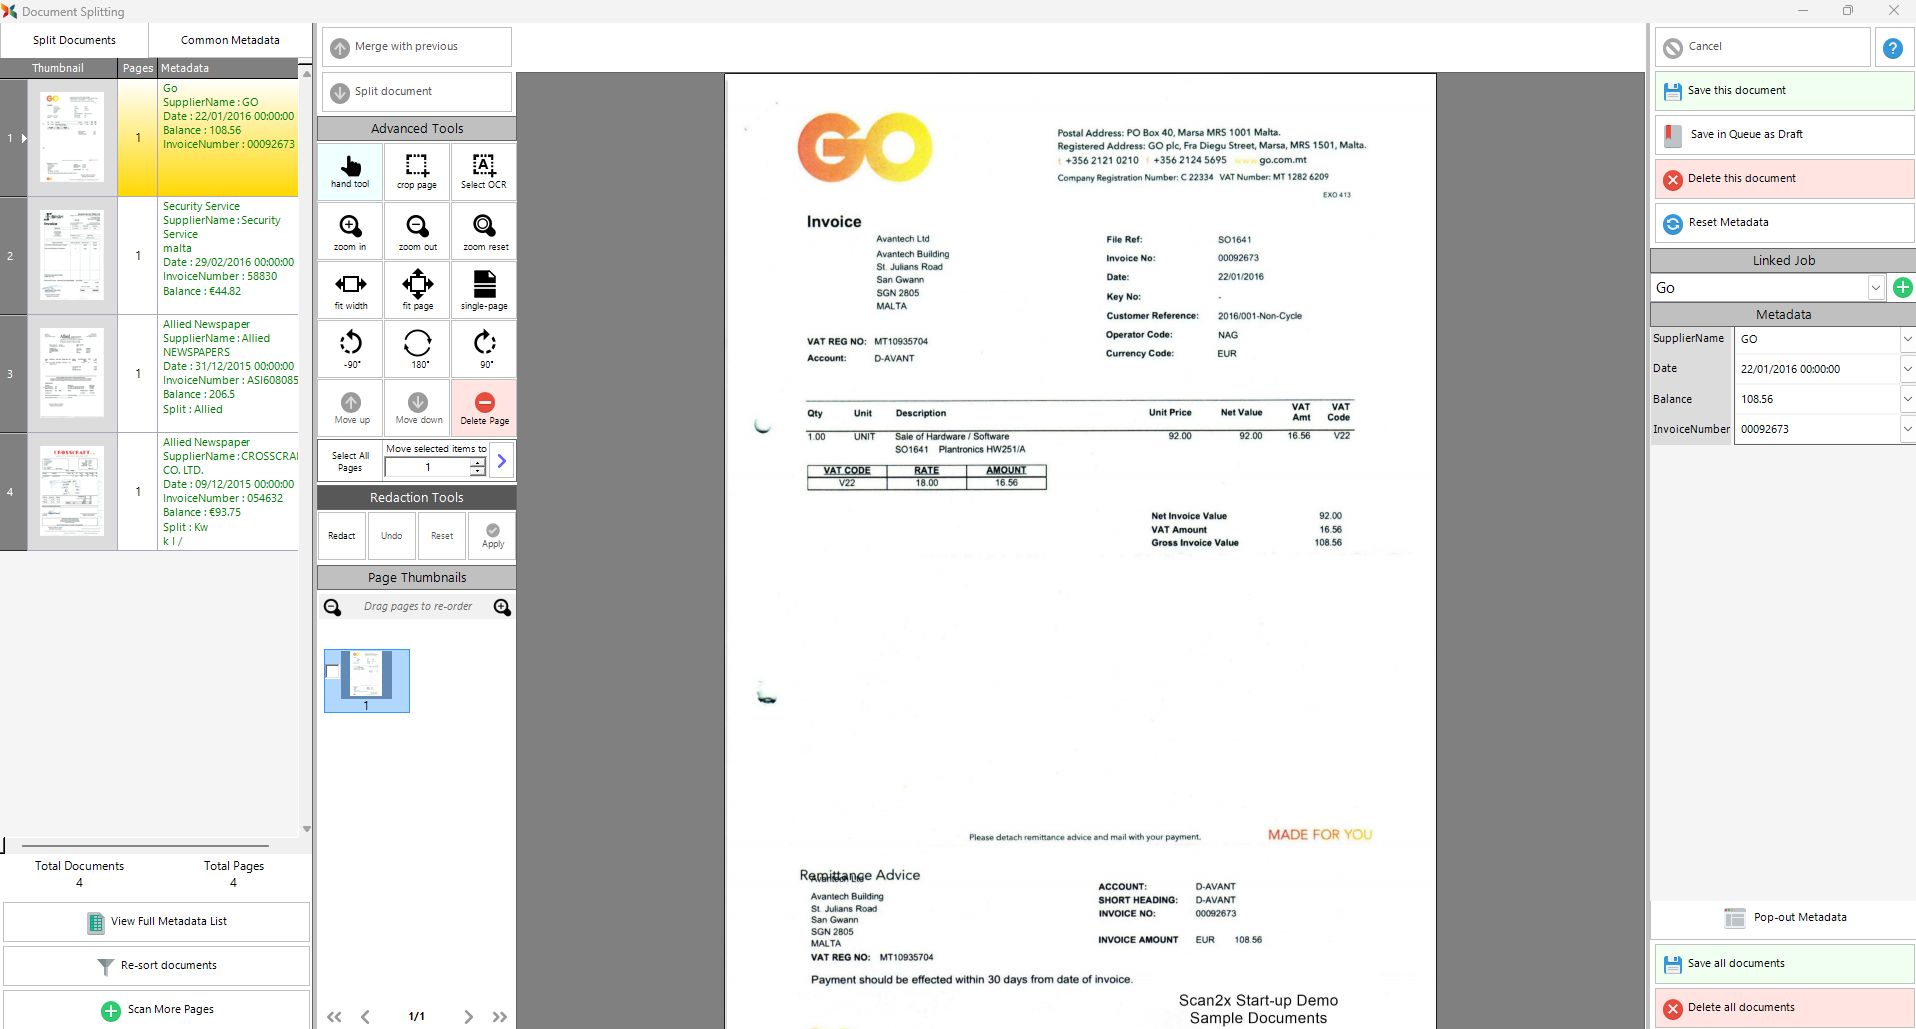The height and width of the screenshot is (1029, 1916).
Task: Click View Full Metadata List
Action: click(157, 922)
